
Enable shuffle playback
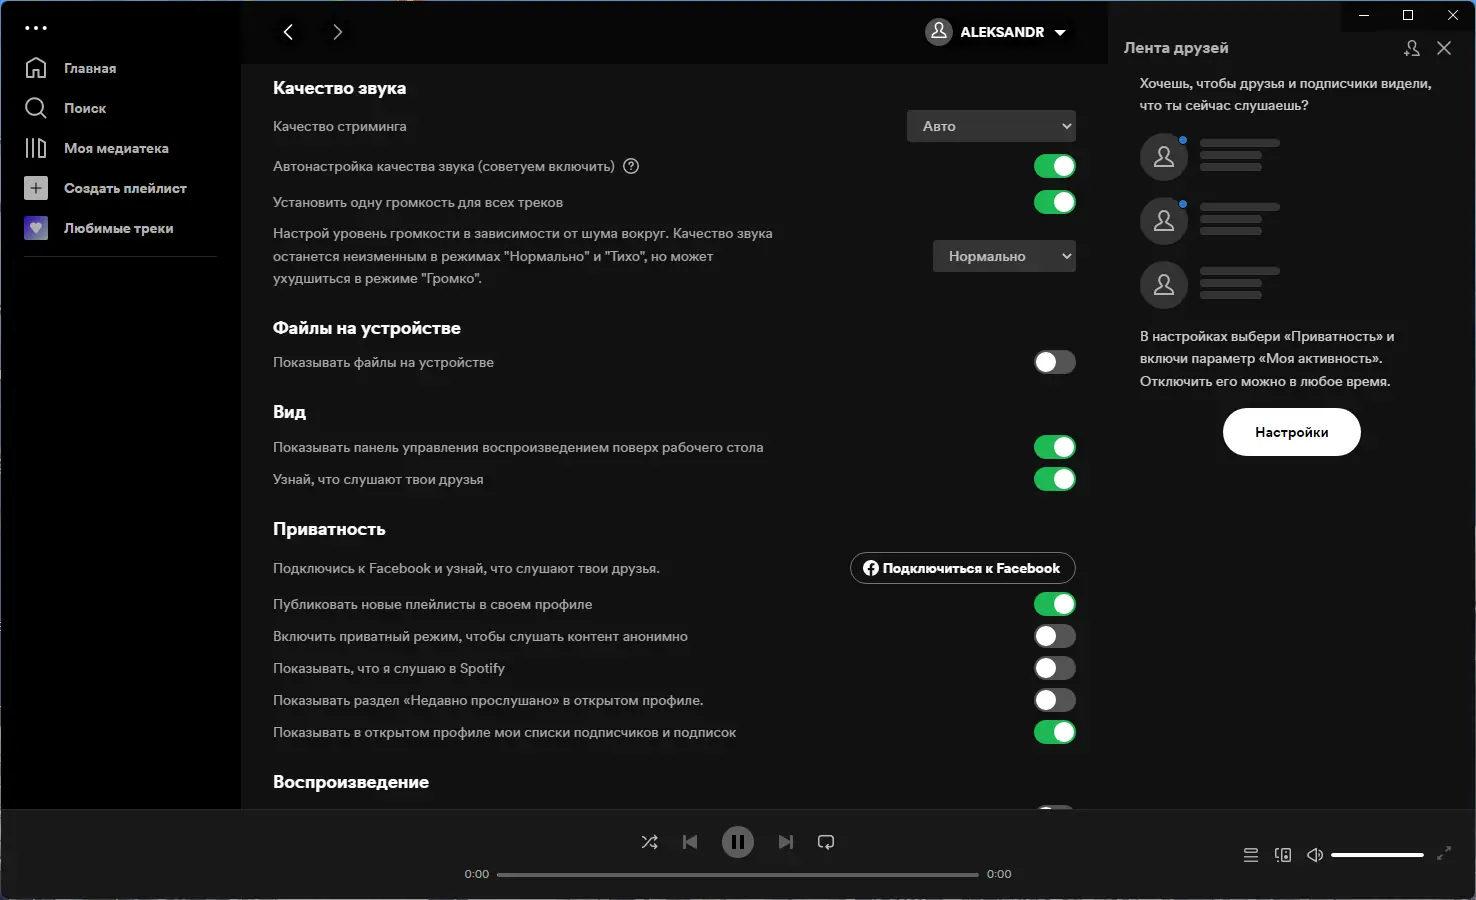(649, 842)
